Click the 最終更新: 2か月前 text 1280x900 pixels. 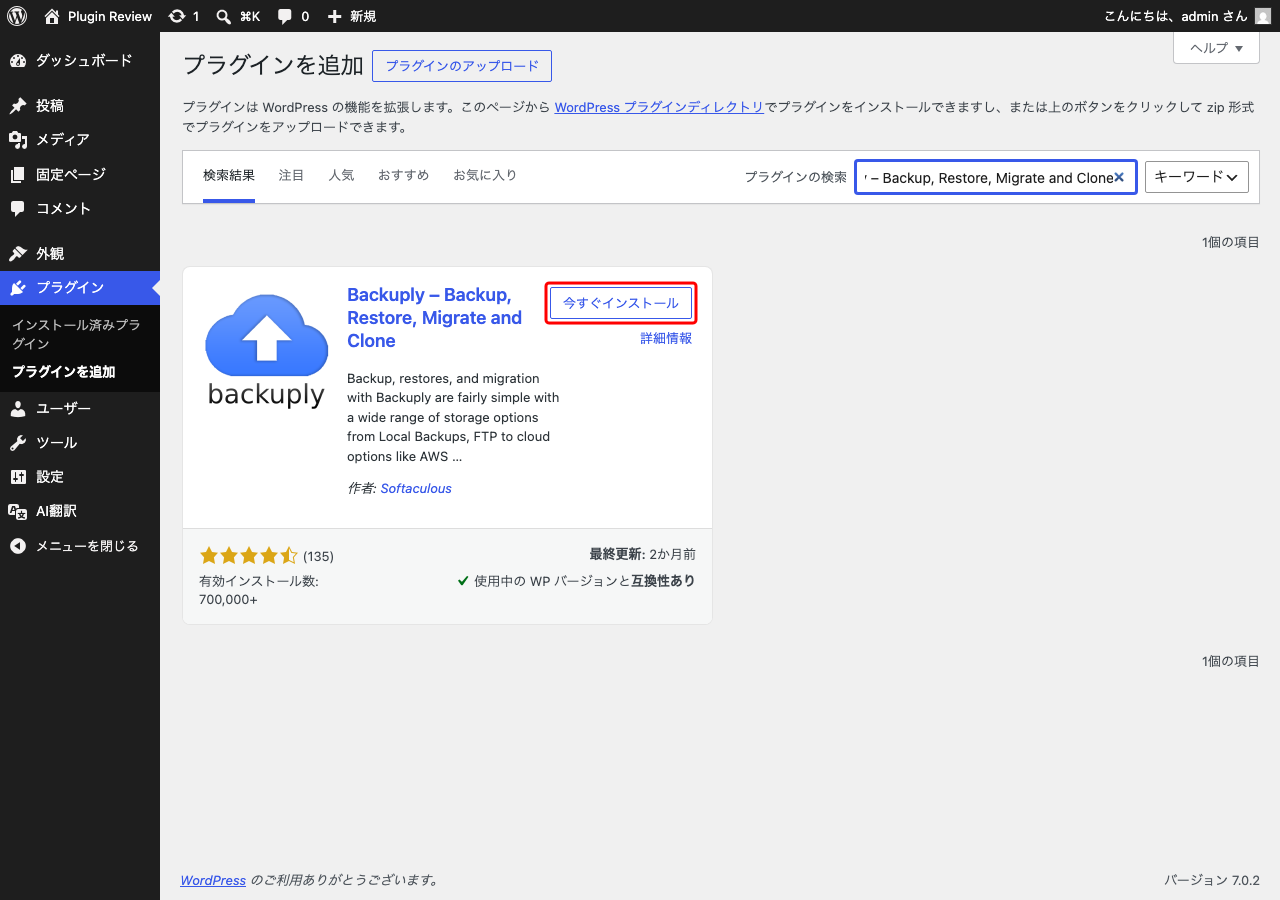pyautogui.click(x=643, y=554)
